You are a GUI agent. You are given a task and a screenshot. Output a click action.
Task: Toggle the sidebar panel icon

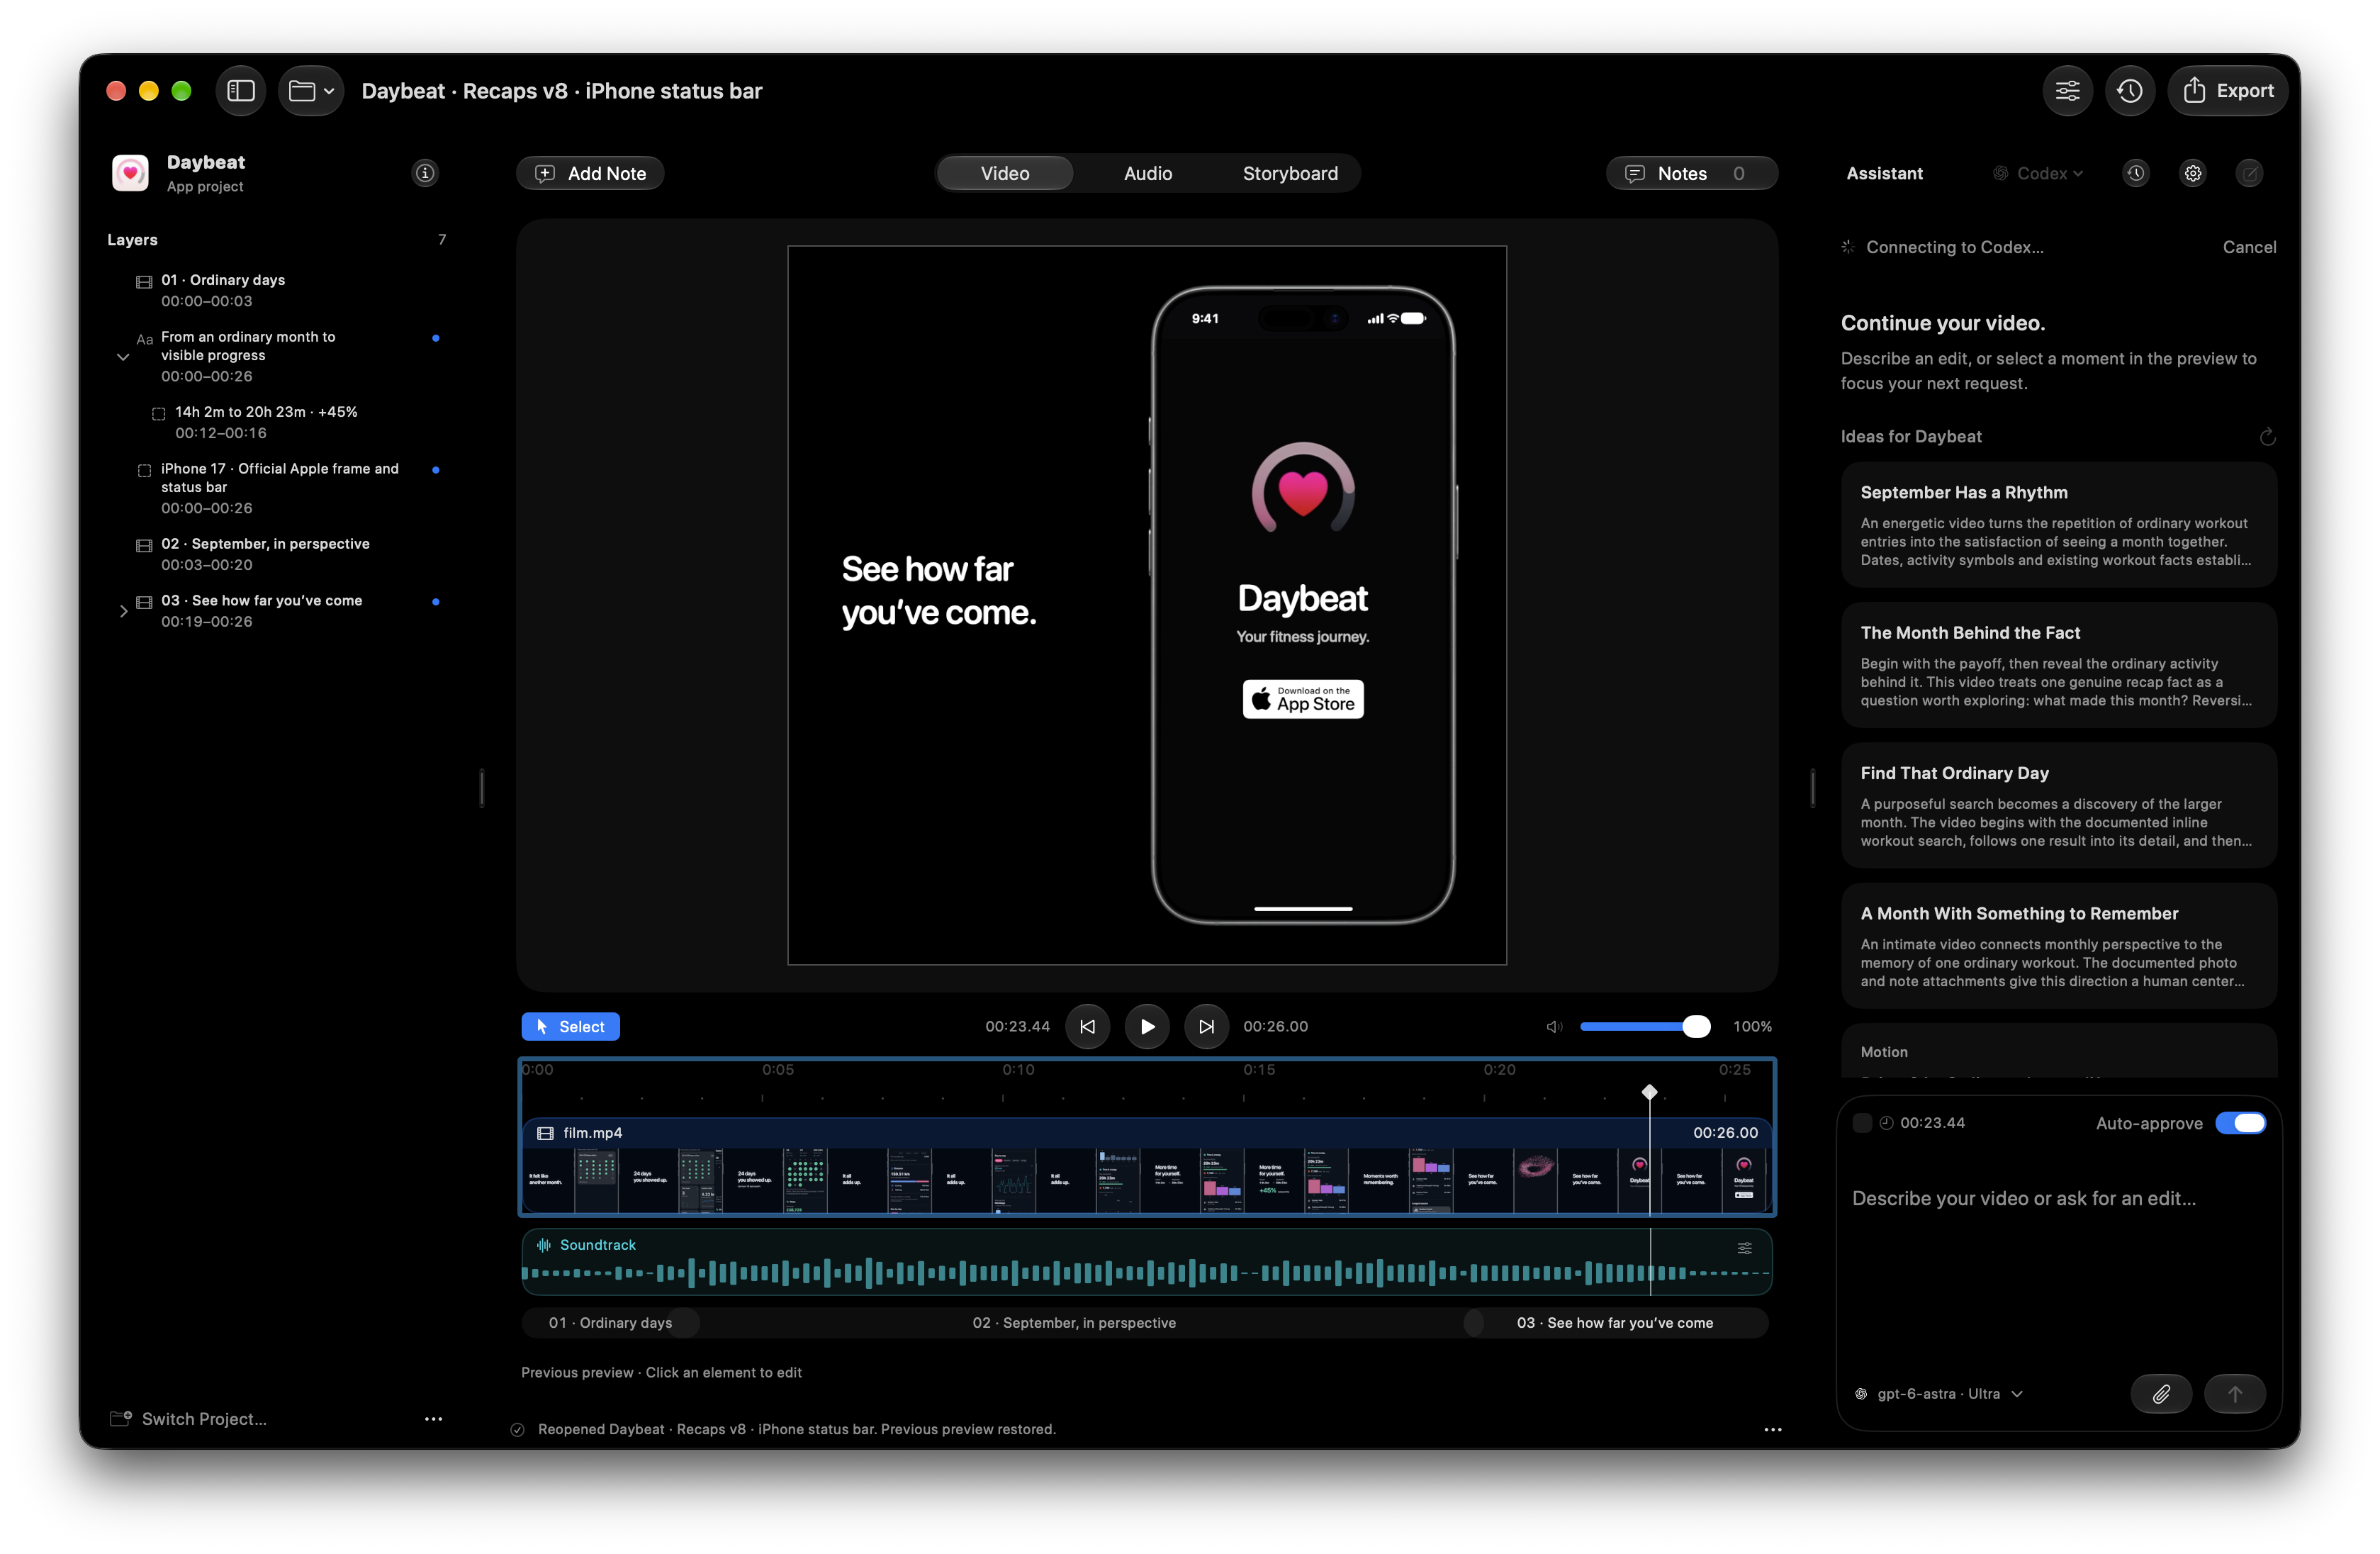[x=241, y=91]
